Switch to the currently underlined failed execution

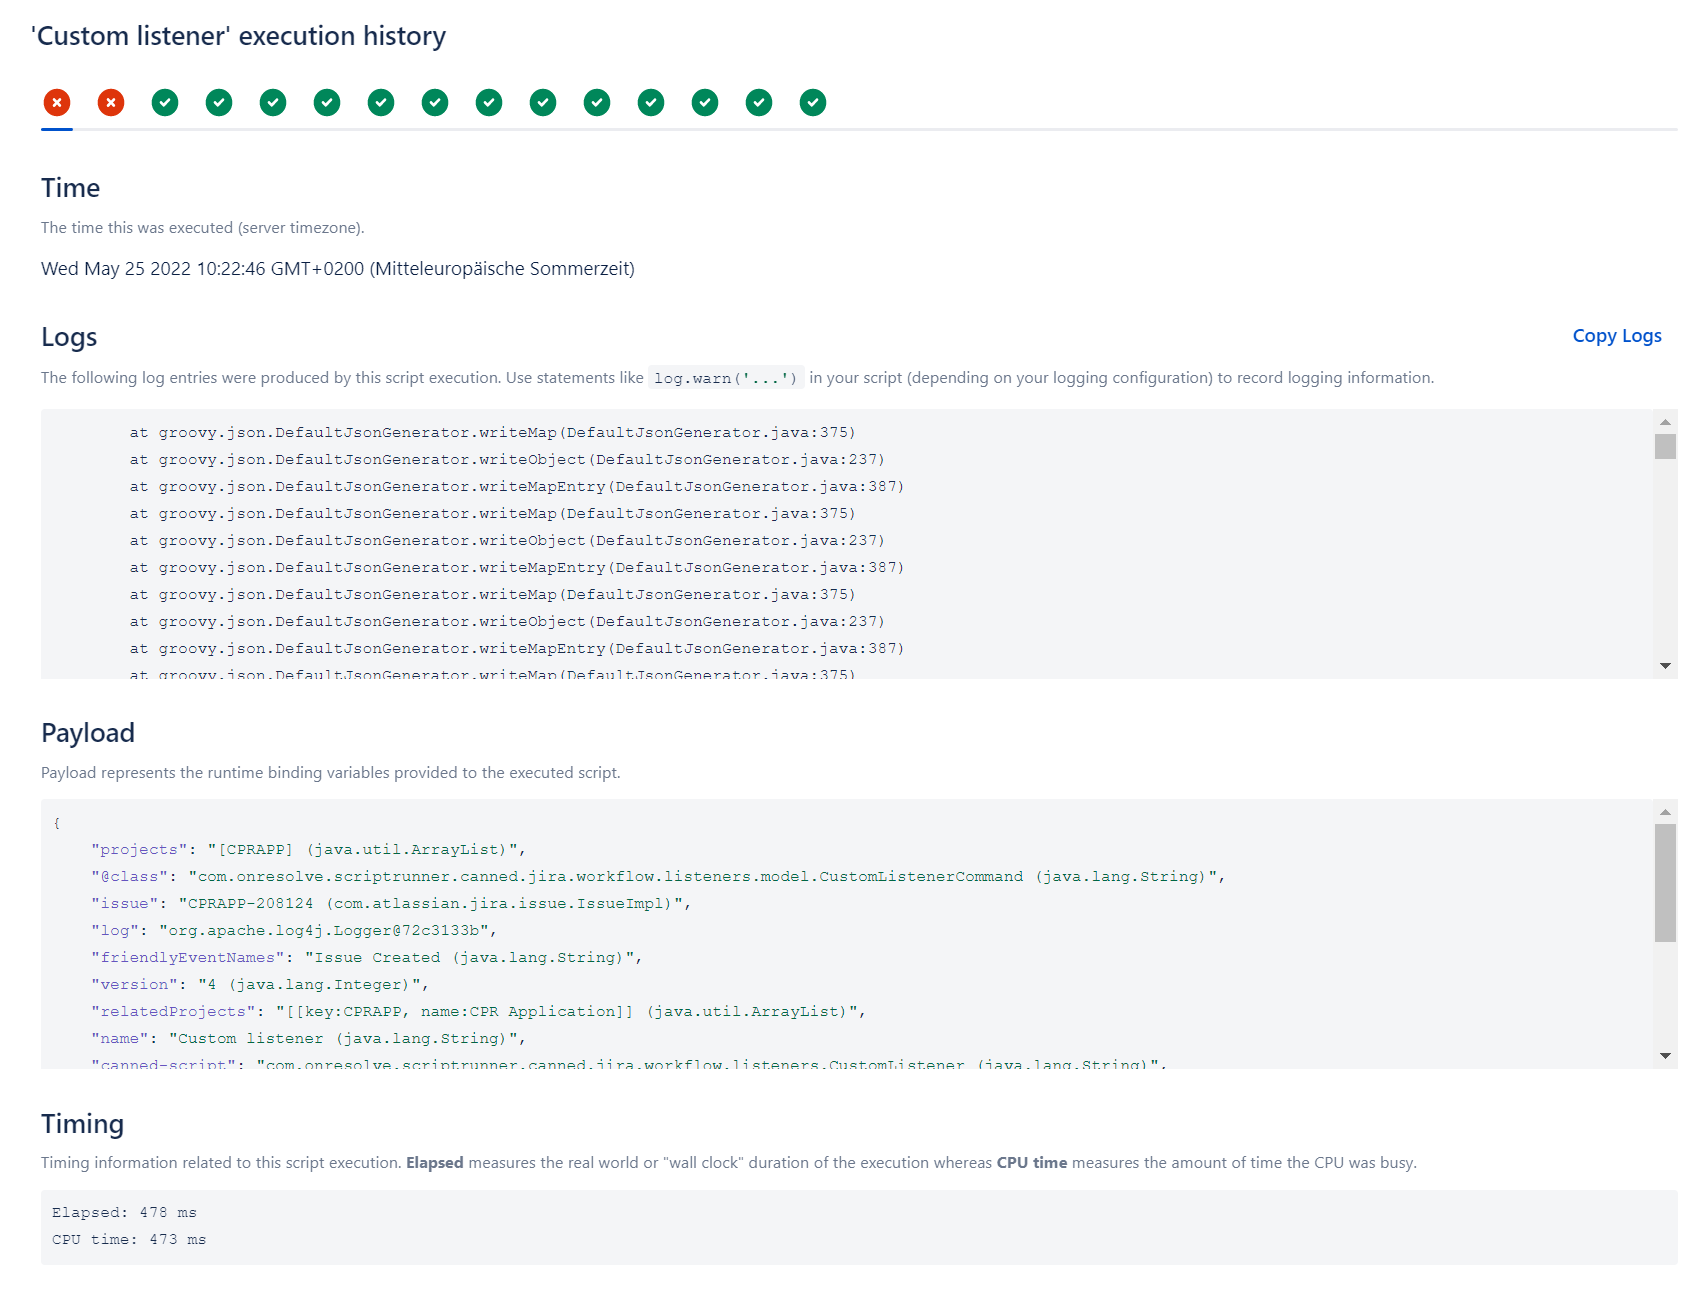click(x=57, y=102)
